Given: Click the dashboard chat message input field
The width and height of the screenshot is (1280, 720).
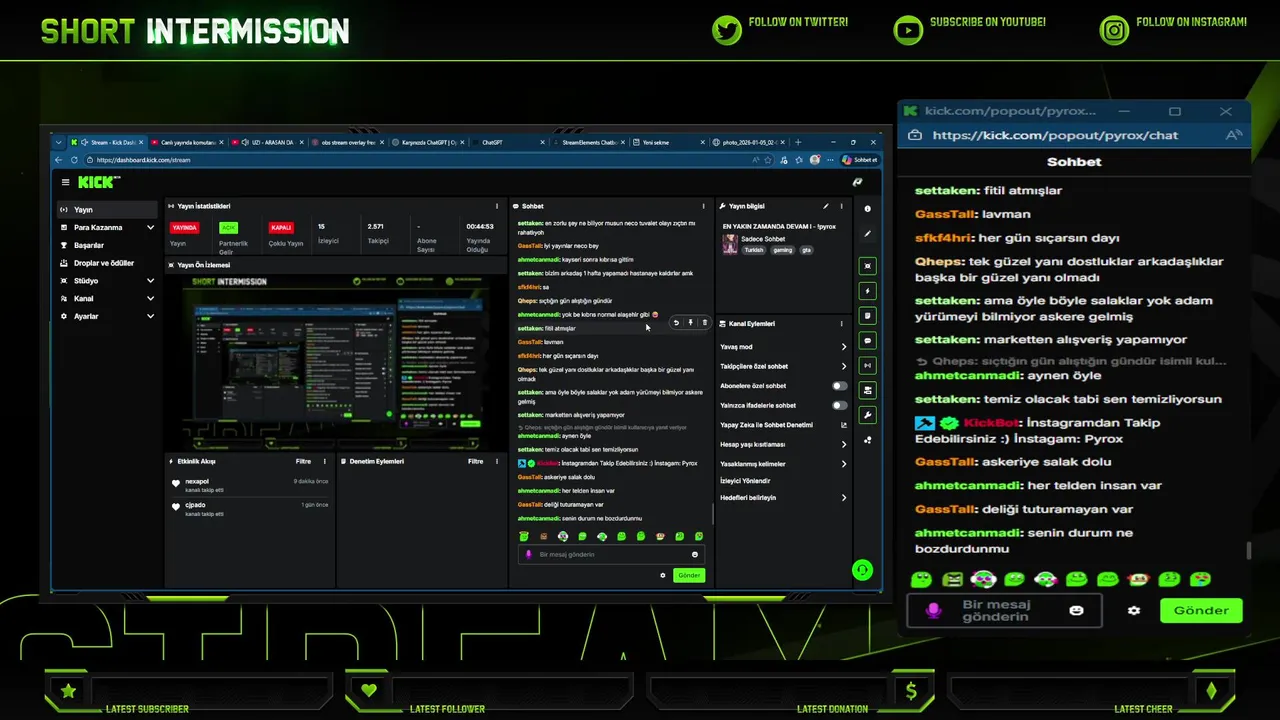Looking at the screenshot, I should coord(611,554).
